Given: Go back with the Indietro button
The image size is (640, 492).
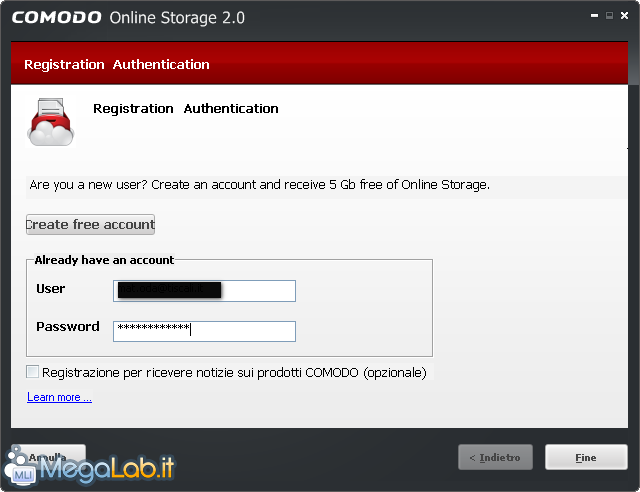Looking at the screenshot, I should pyautogui.click(x=495, y=457).
